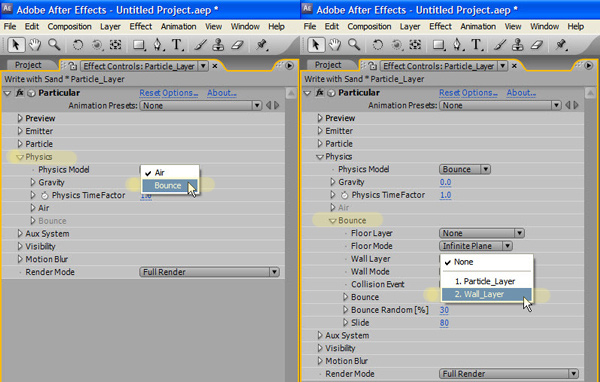Select the Hand tool in left toolbar

(35, 45)
